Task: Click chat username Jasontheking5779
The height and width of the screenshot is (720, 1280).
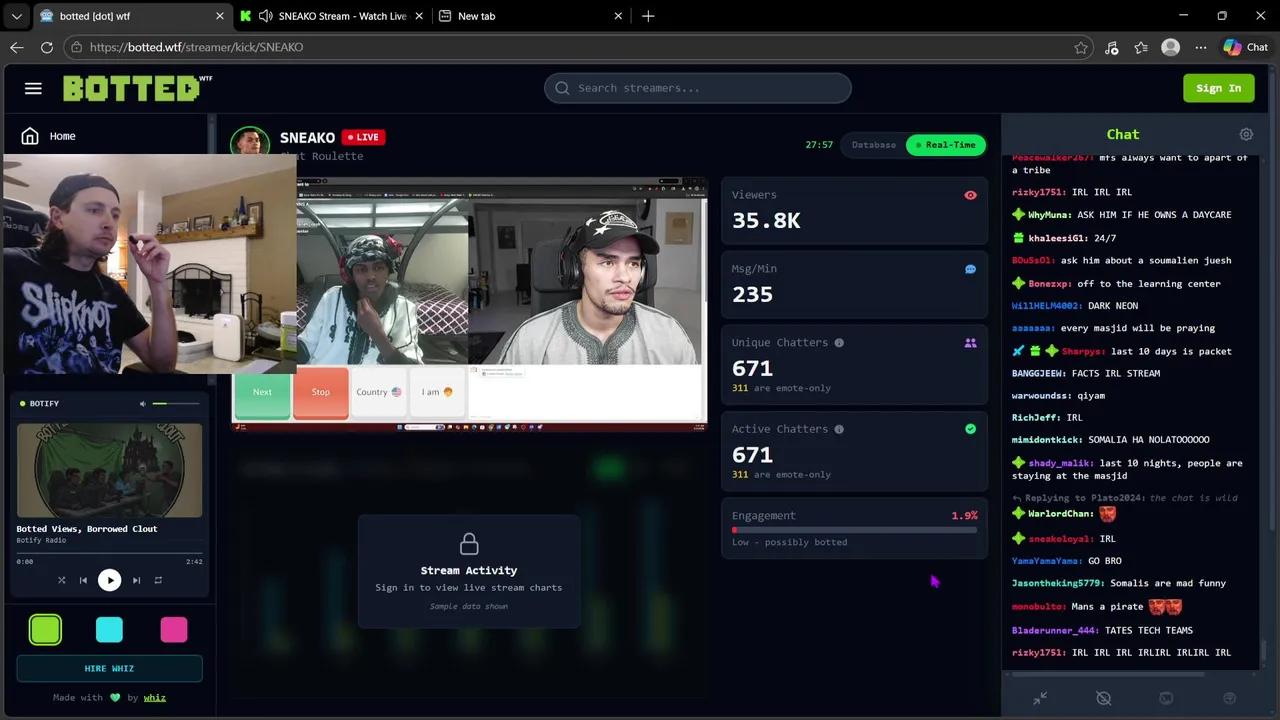Action: 1057,583
